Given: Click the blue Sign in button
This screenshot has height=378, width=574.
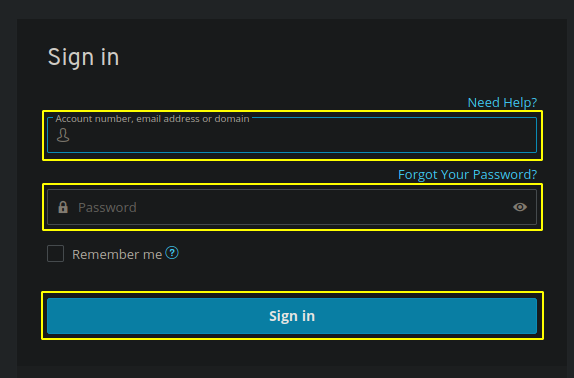Looking at the screenshot, I should coord(292,316).
